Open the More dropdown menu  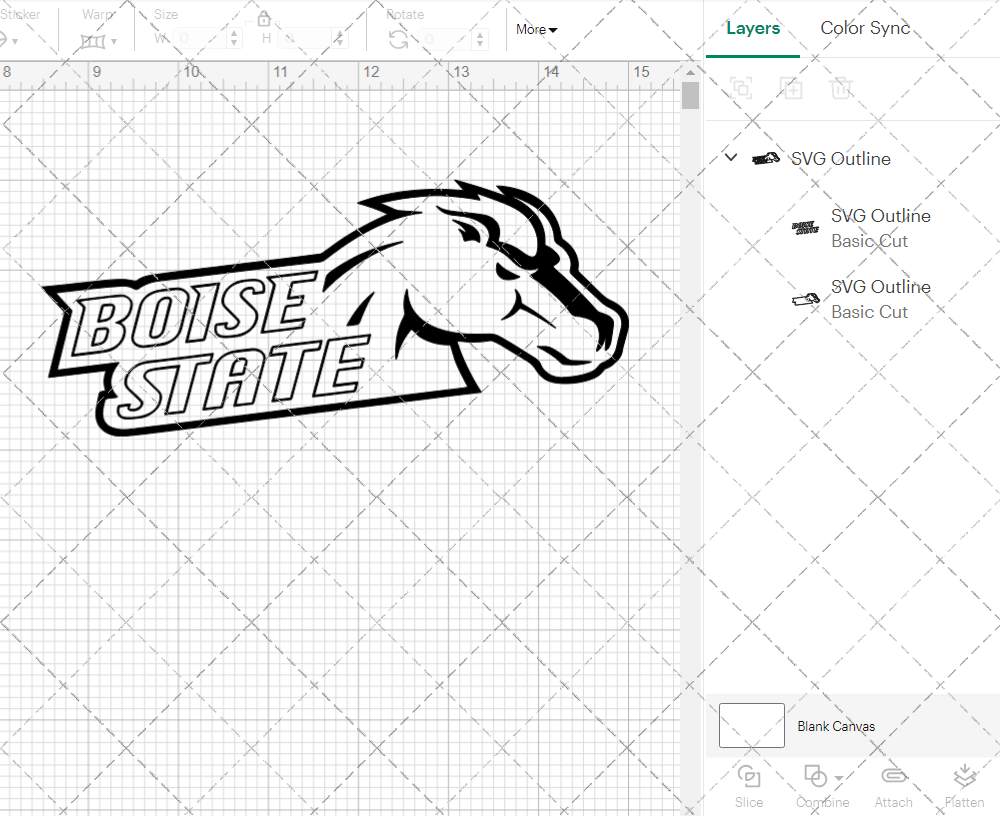(x=536, y=30)
